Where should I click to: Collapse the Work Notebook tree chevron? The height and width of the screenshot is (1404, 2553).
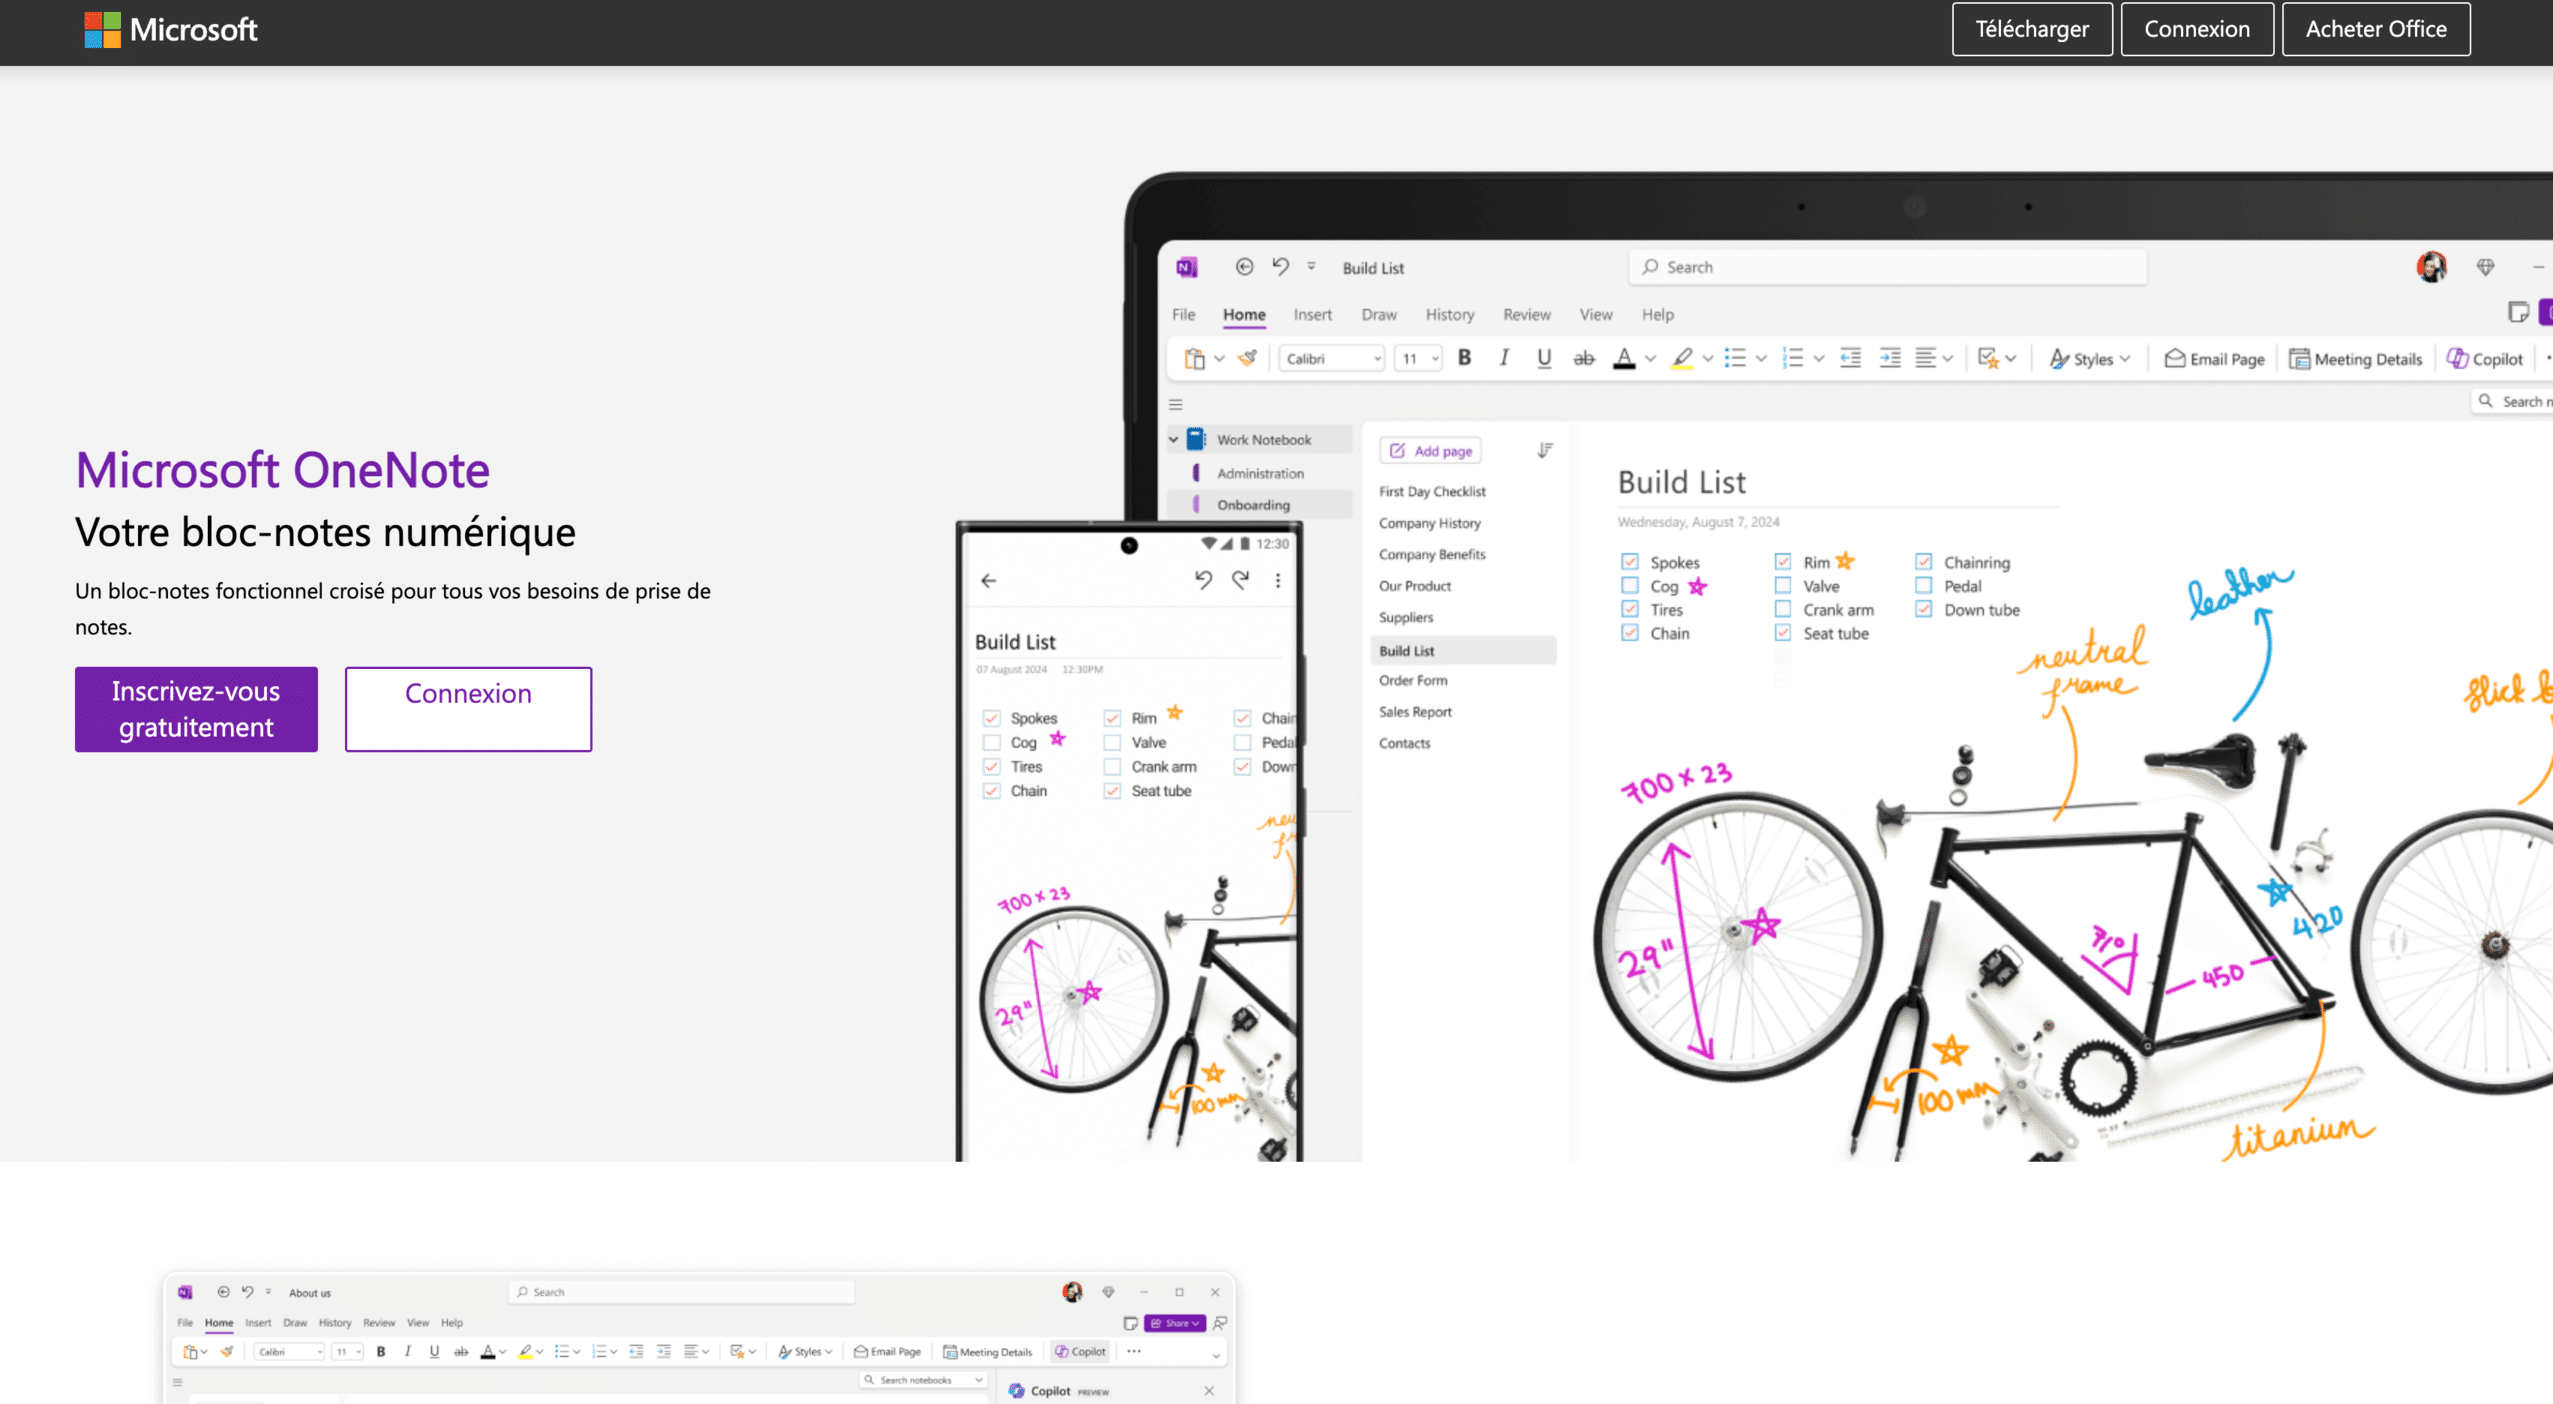tap(1174, 439)
